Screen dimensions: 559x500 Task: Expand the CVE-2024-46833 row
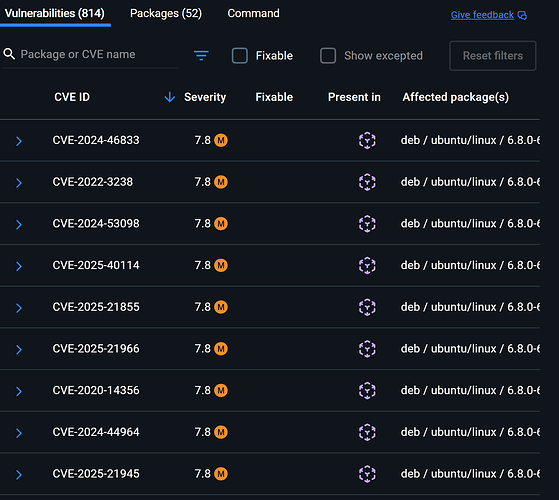[19, 141]
